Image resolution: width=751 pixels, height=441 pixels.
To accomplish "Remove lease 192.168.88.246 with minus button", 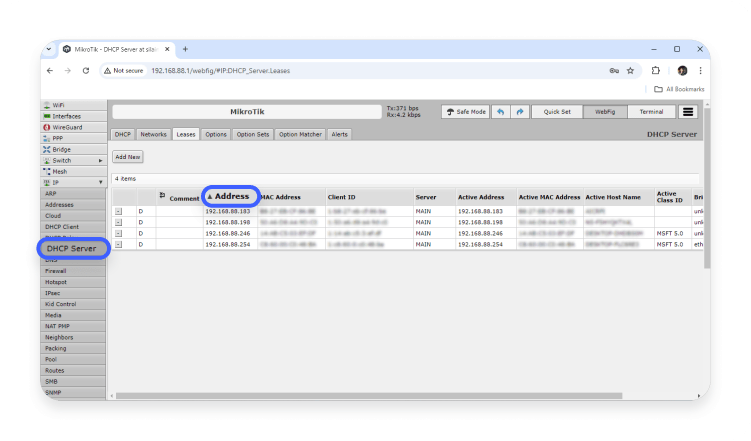I will click(x=118, y=233).
